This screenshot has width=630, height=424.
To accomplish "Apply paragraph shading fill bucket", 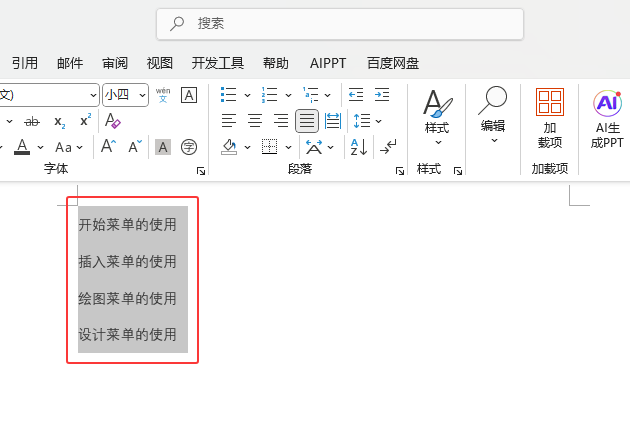I will tap(229, 147).
